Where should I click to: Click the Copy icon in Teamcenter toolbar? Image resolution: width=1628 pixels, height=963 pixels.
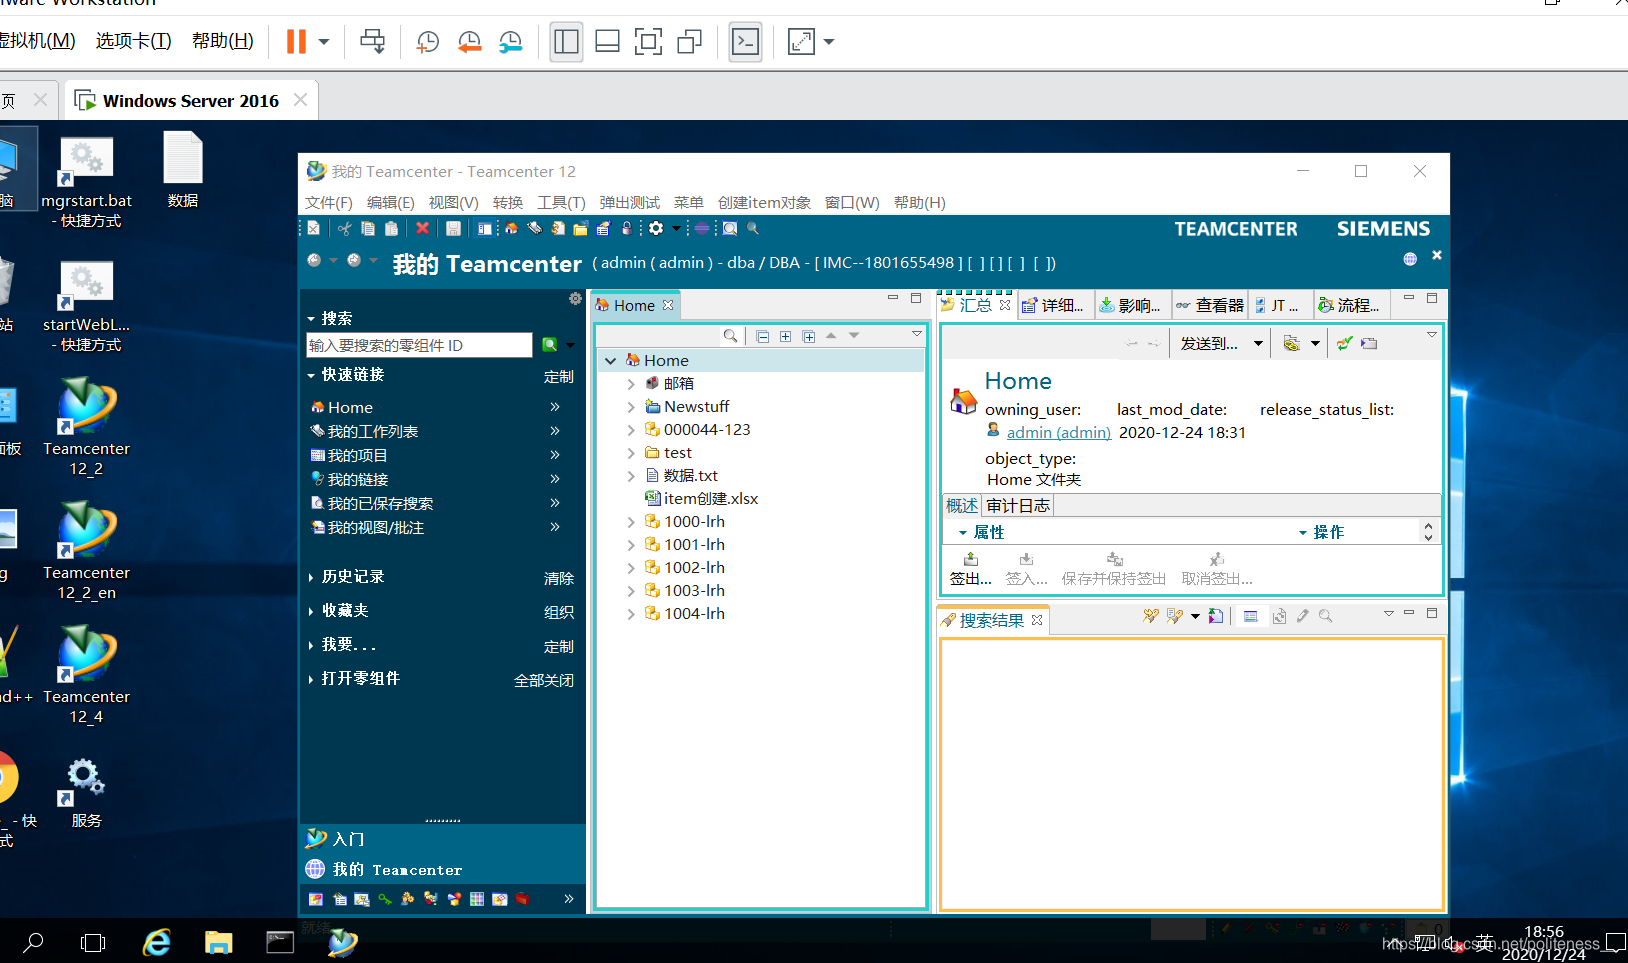(368, 229)
